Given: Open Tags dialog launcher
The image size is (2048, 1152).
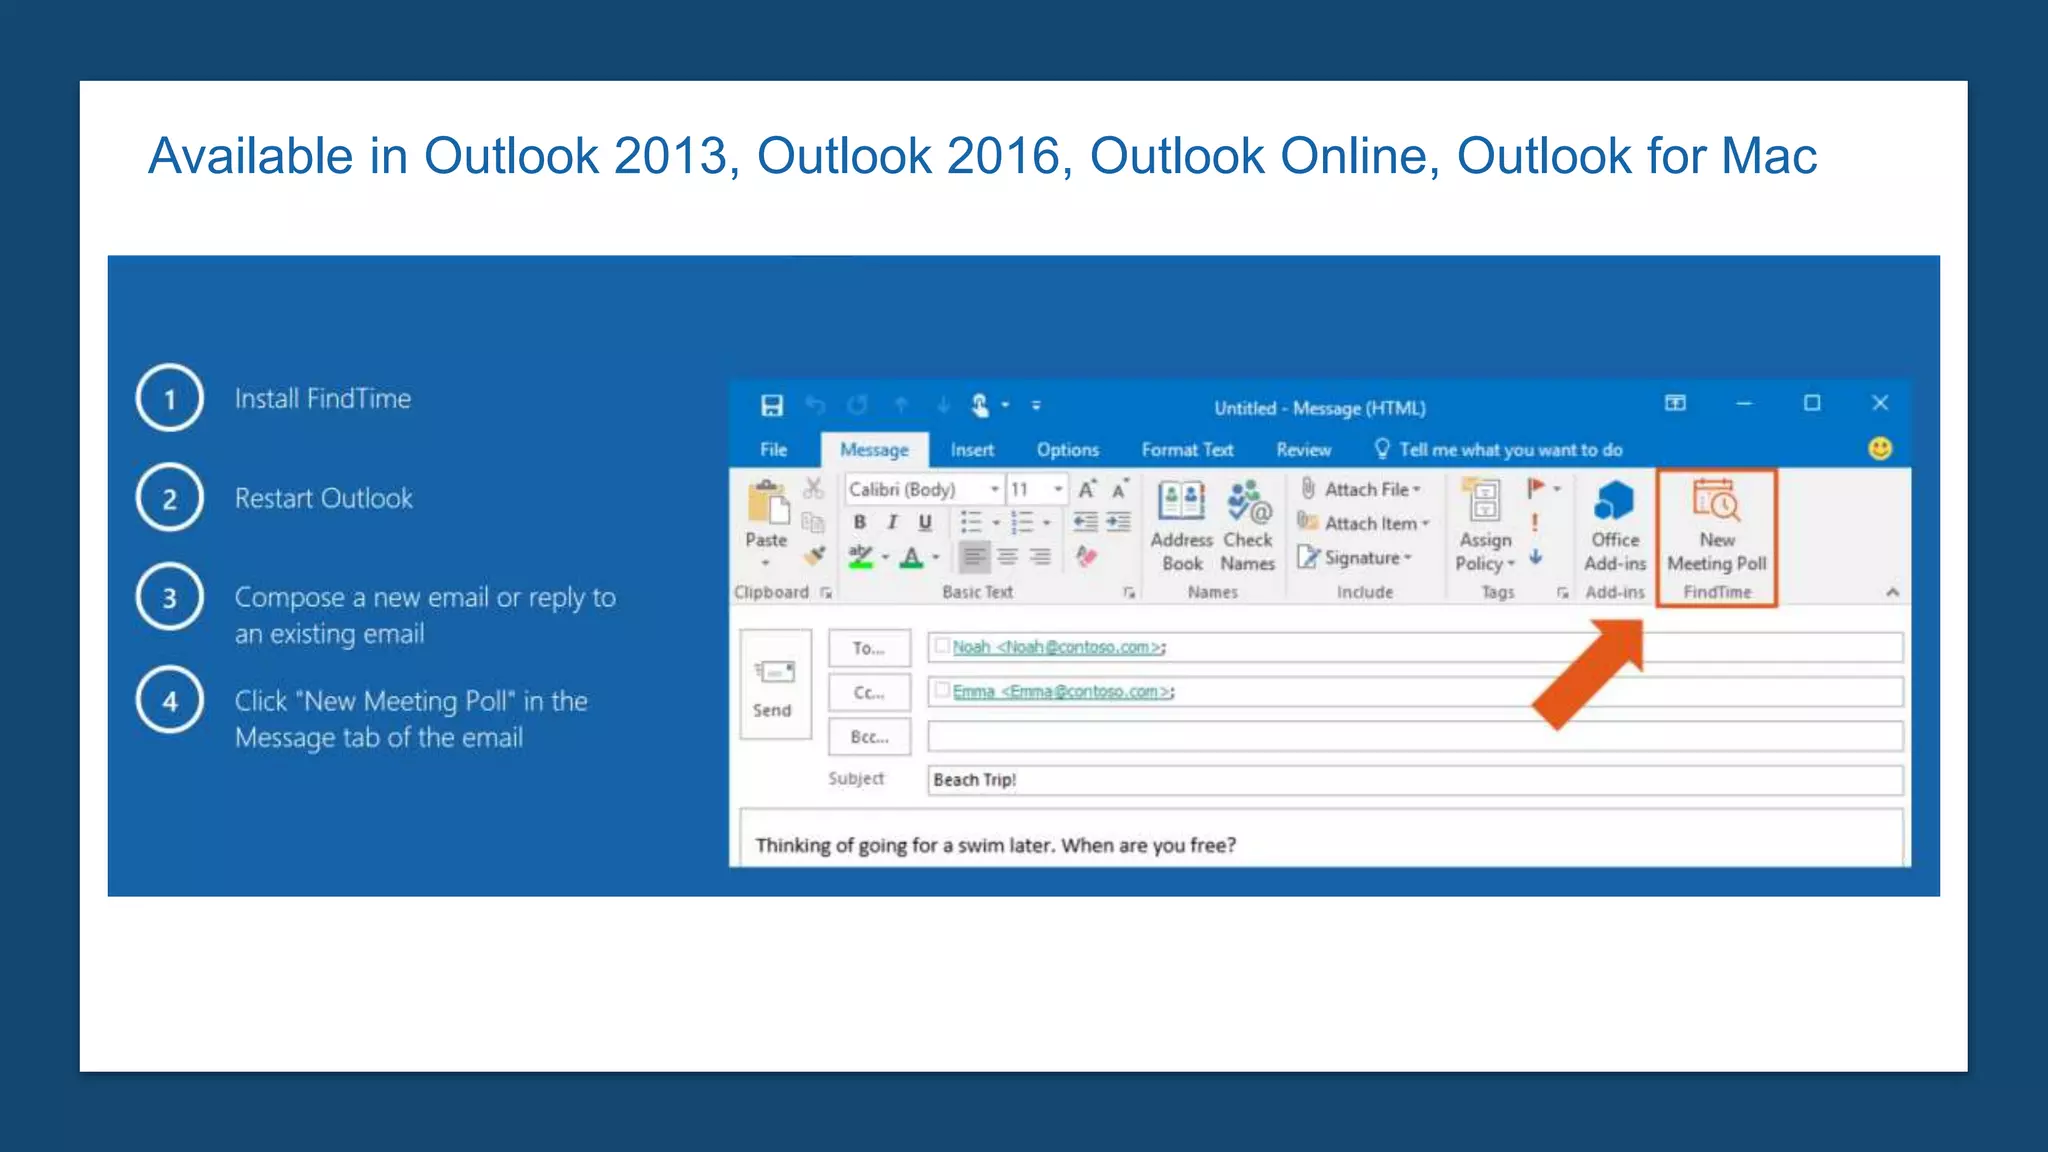Looking at the screenshot, I should [x=1562, y=593].
